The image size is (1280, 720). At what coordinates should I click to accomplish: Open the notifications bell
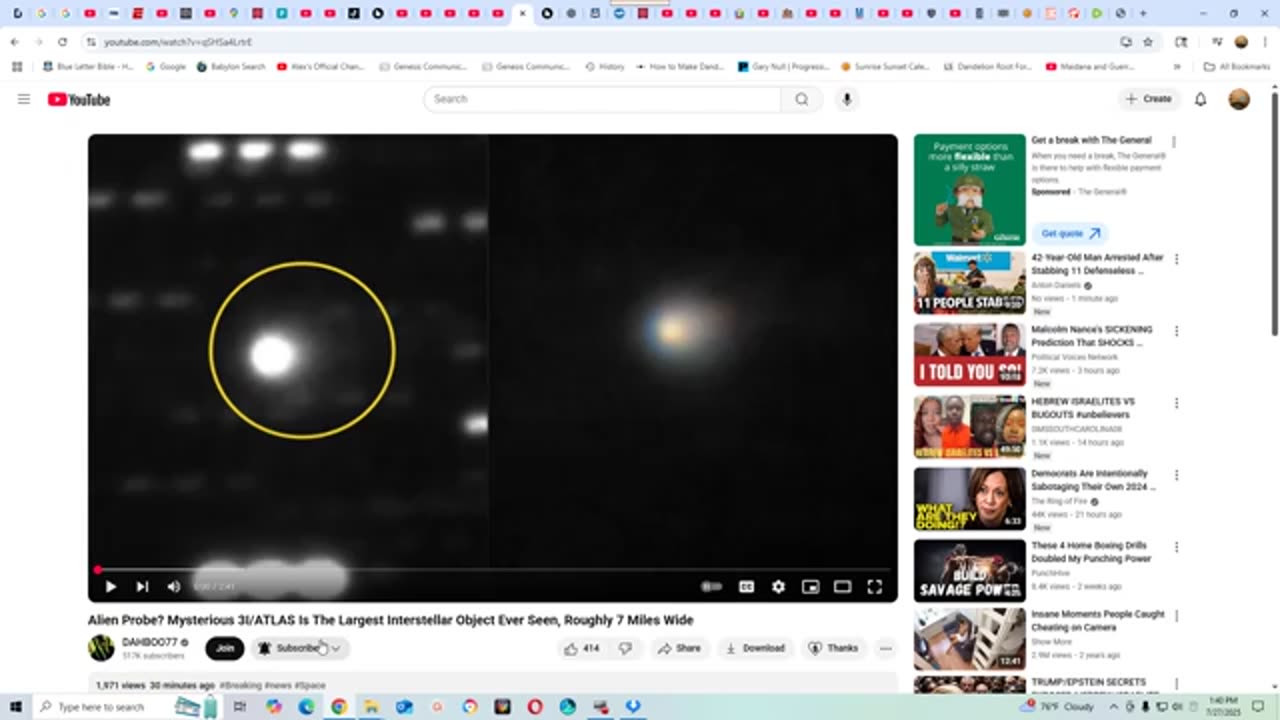(x=1201, y=99)
